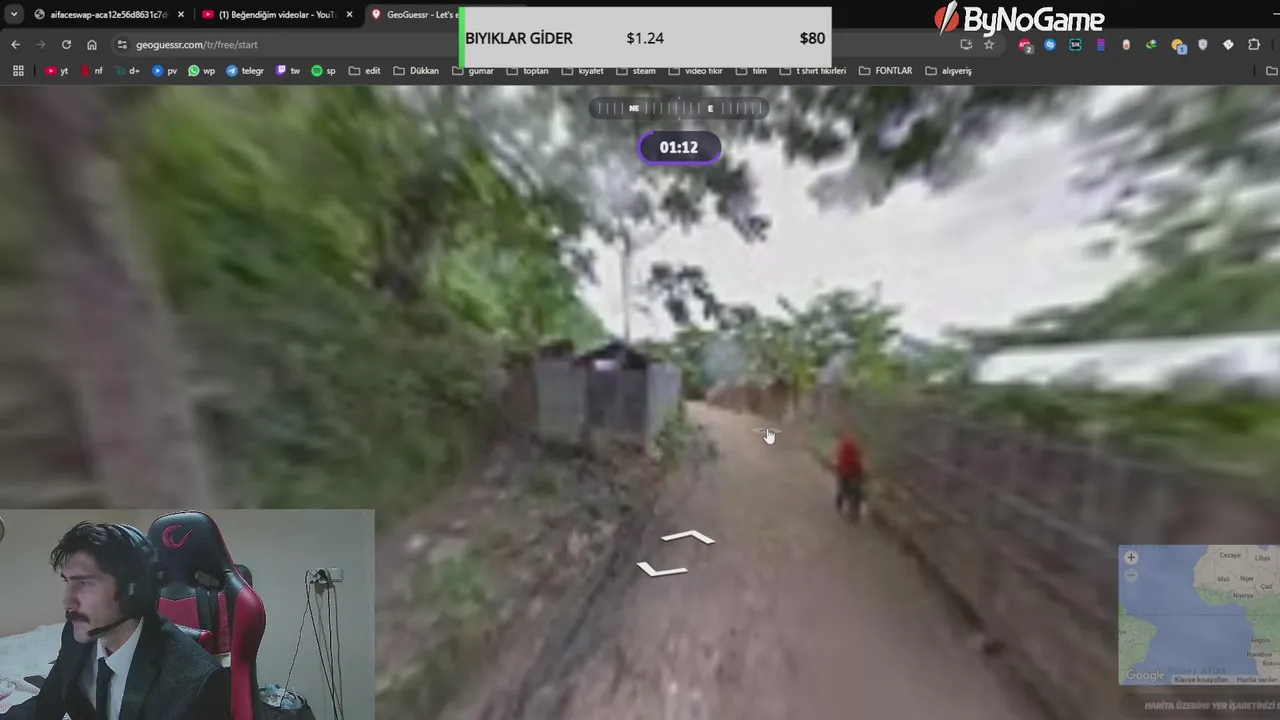Expand the Dükkan bookmark folder
1280x720 pixels.
point(416,71)
